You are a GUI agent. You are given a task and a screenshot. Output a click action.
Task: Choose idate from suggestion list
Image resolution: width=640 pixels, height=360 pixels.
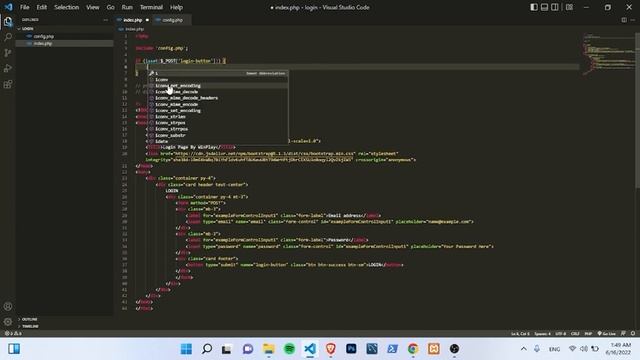coord(218,141)
